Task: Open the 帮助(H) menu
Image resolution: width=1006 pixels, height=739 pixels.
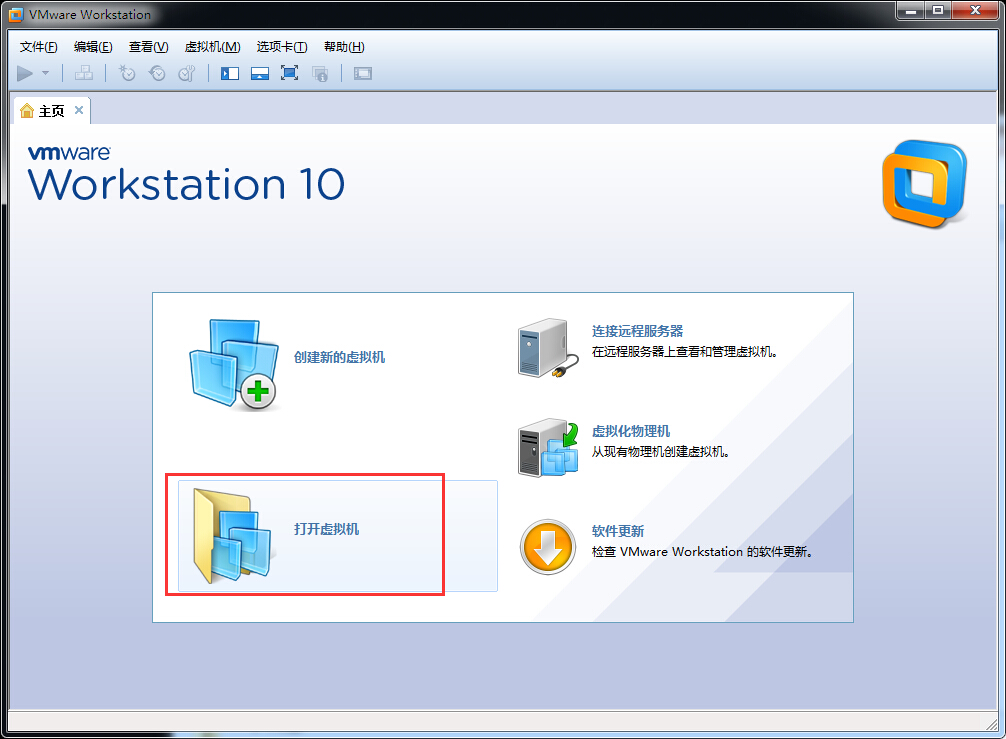Action: pos(344,47)
